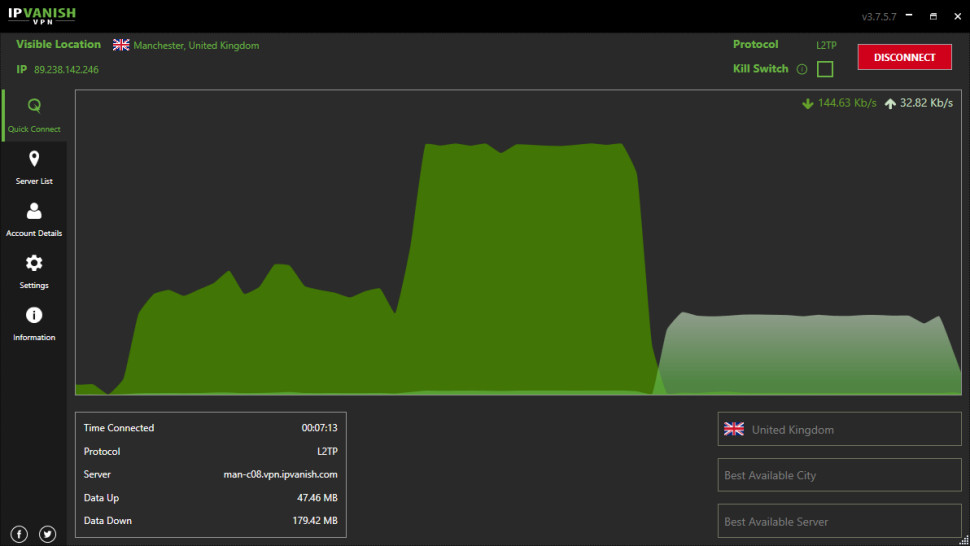Open United Kingdom country dropdown
The image size is (970, 546).
839,429
